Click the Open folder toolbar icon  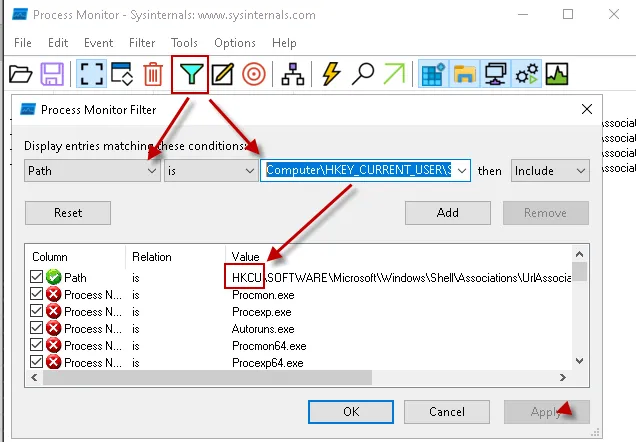pos(20,74)
